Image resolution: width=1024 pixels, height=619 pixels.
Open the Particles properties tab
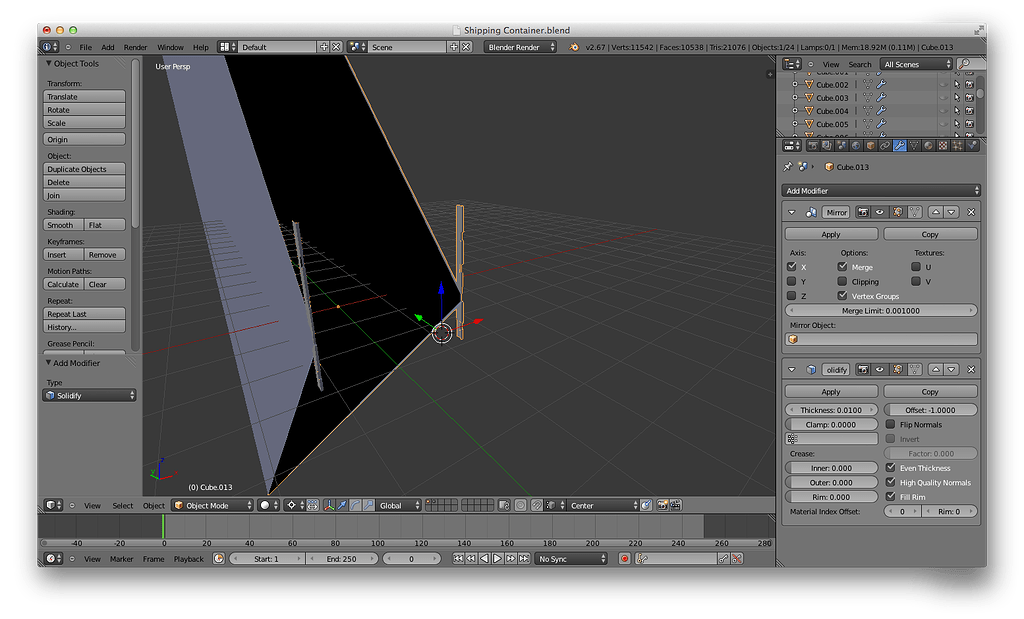pos(957,146)
